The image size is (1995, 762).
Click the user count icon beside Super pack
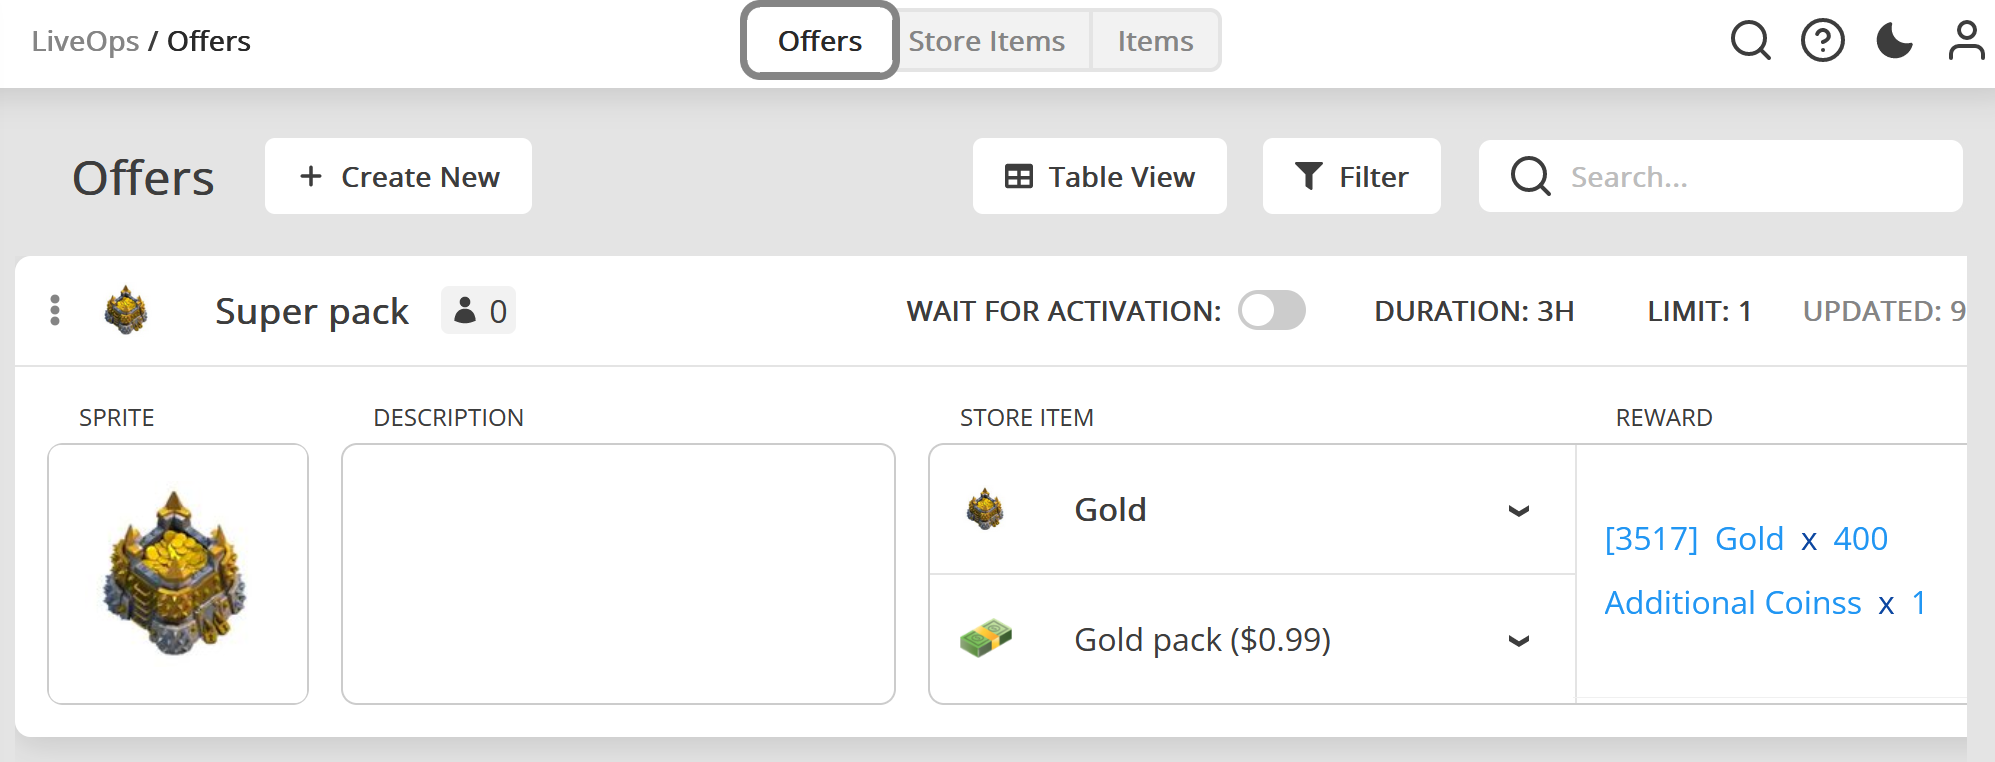point(466,311)
